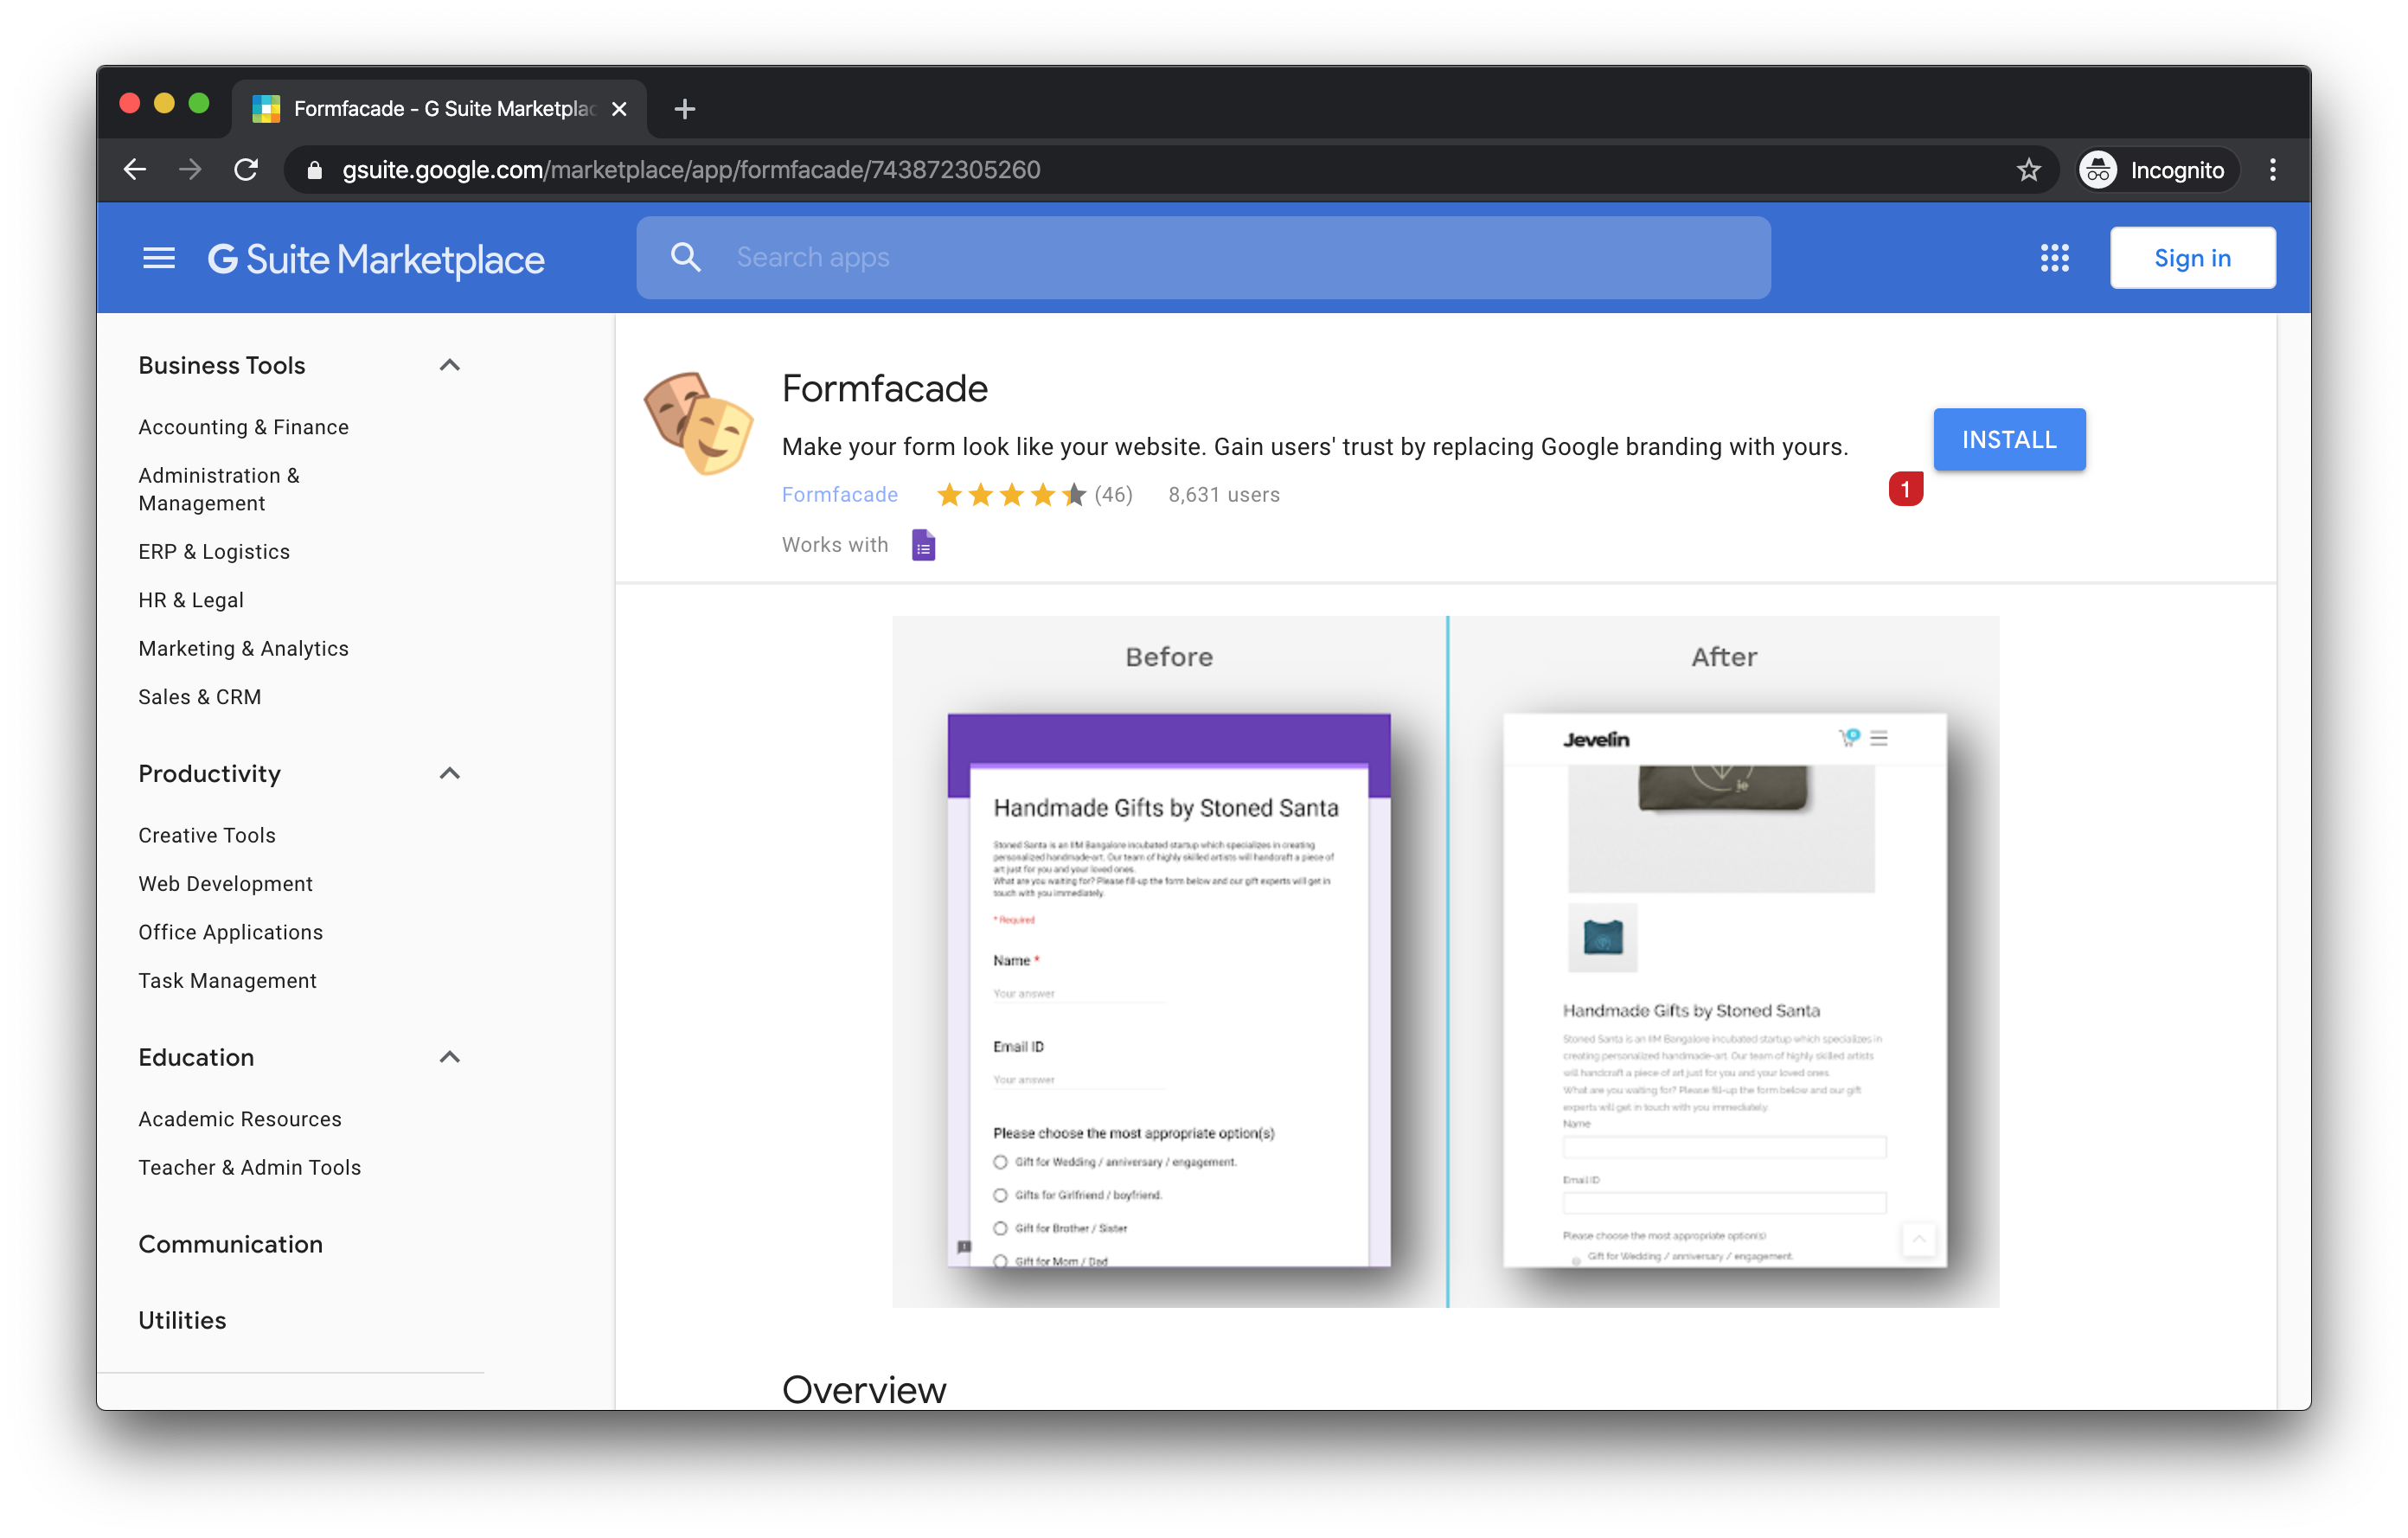Open Teacher & Admin Tools category
This screenshot has height=1538, width=2408.
[x=249, y=1167]
